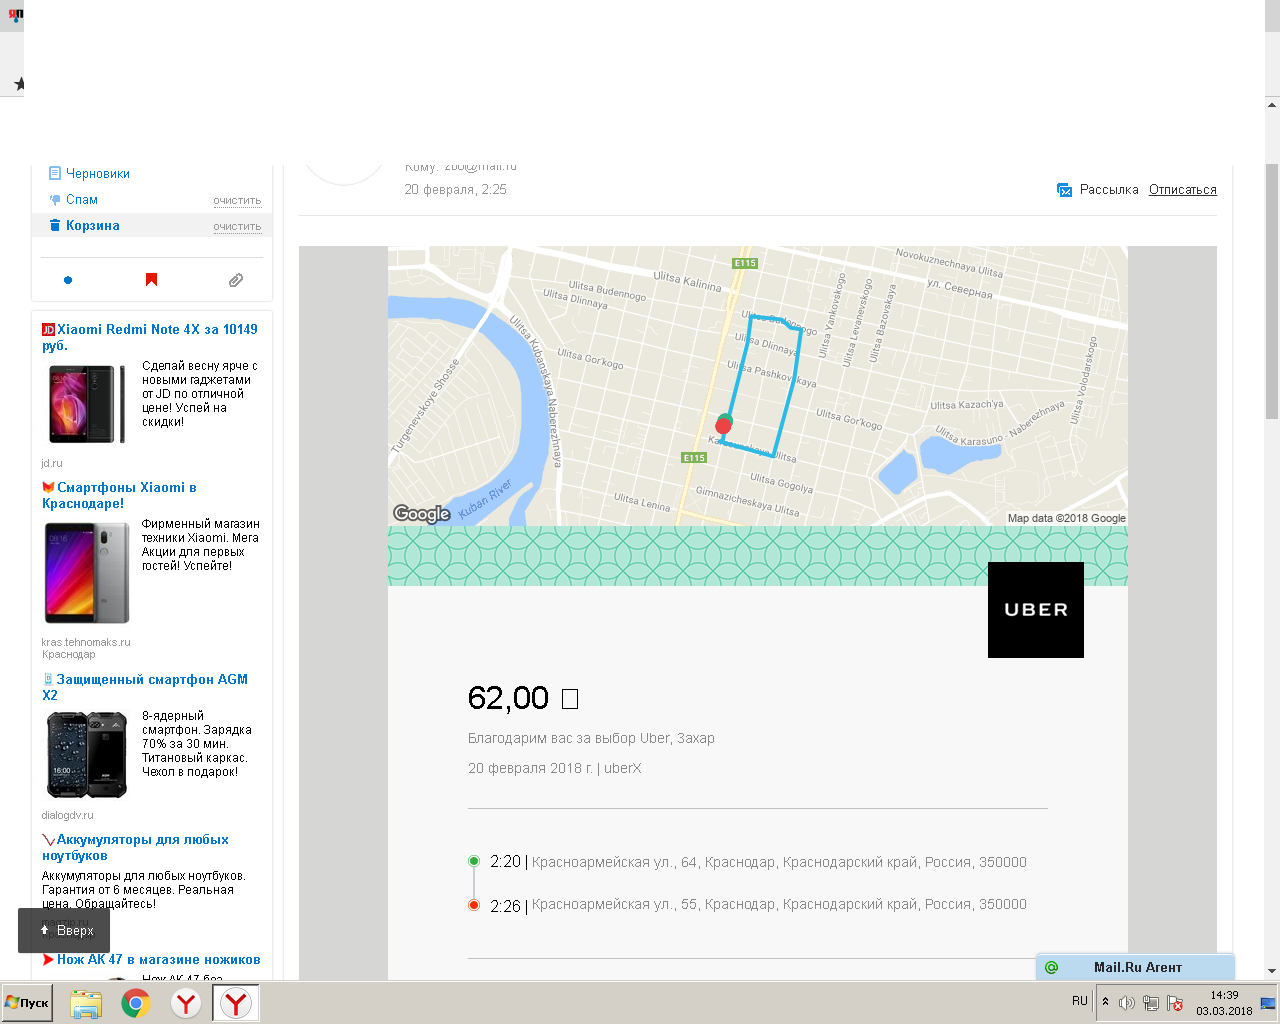Click the Черновики document icon
The height and width of the screenshot is (1024, 1280).
[55, 173]
